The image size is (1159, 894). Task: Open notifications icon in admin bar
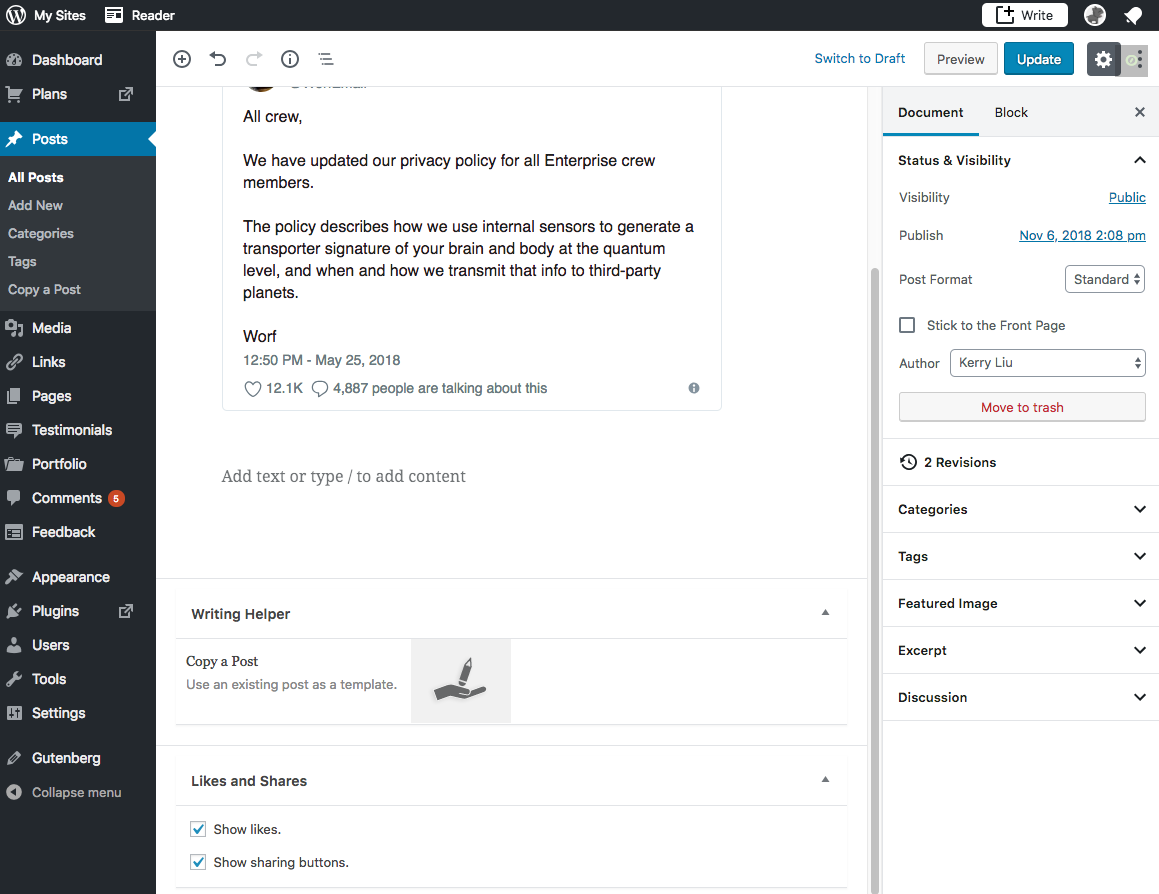click(1133, 15)
